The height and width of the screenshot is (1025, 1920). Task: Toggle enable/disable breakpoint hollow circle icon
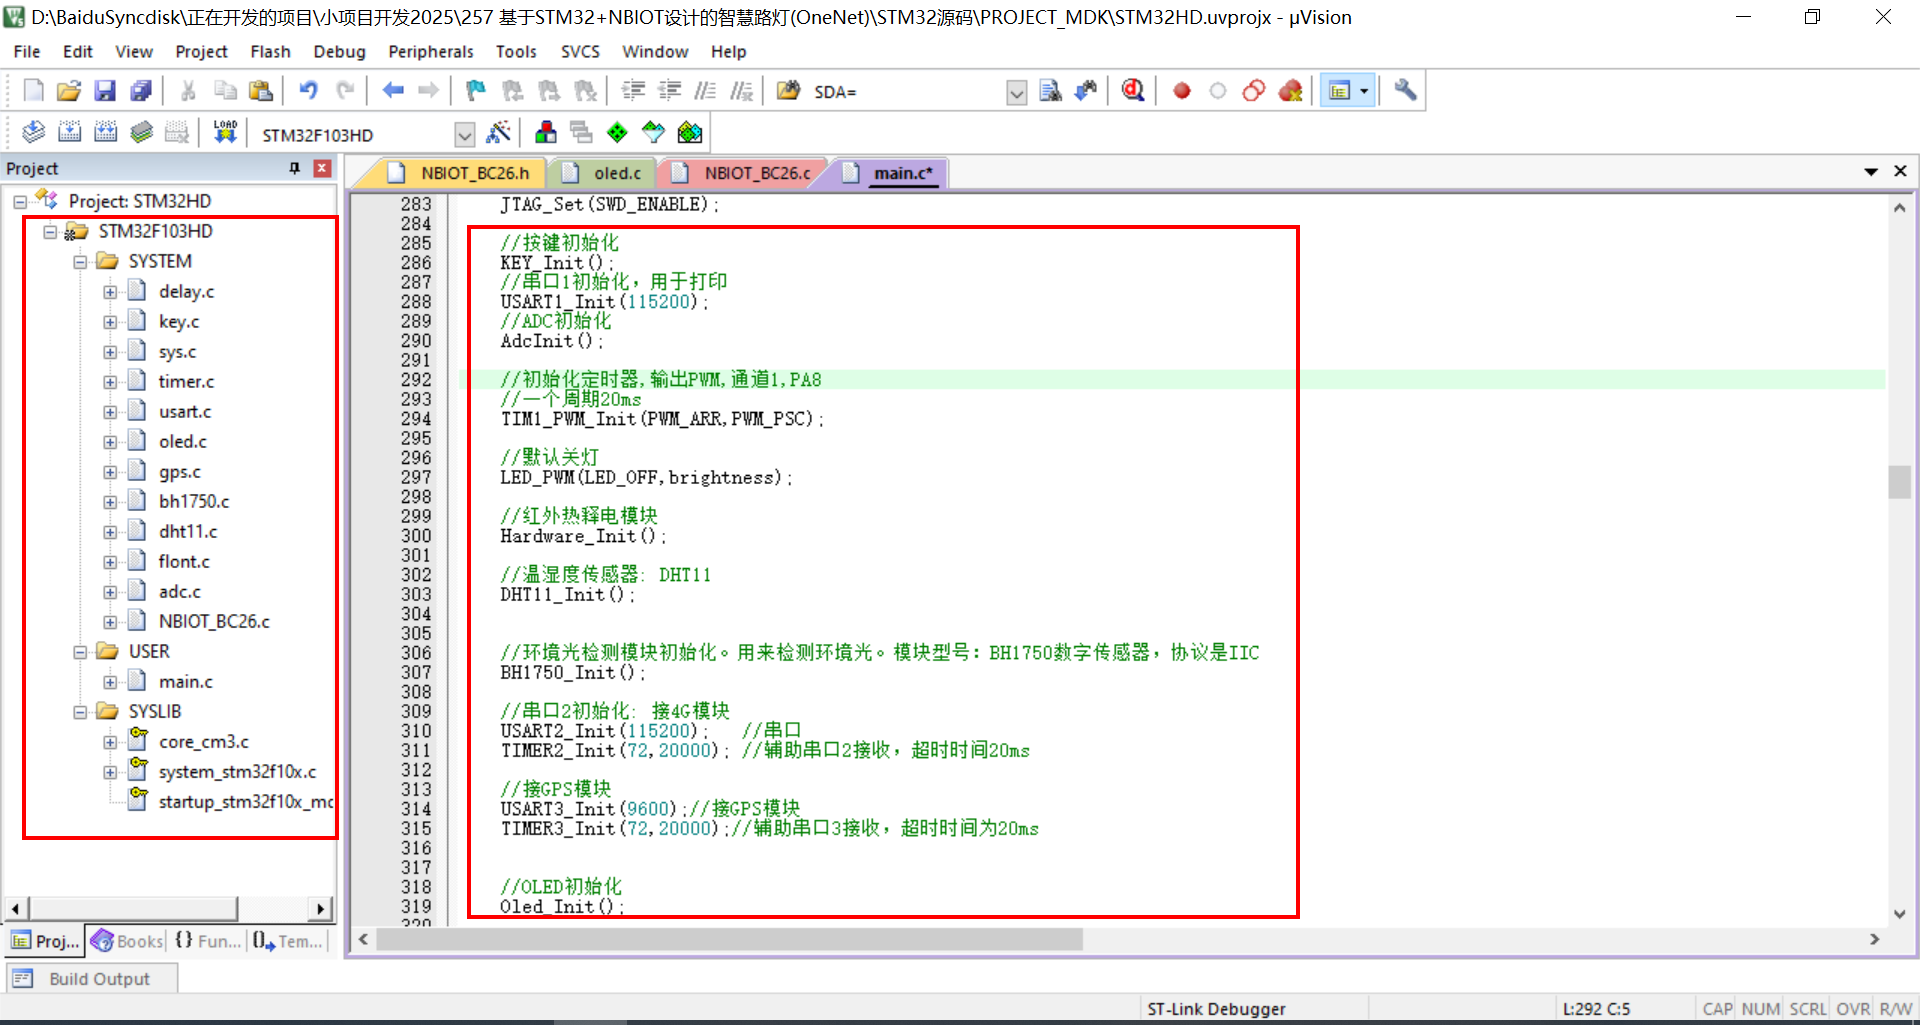click(1218, 91)
